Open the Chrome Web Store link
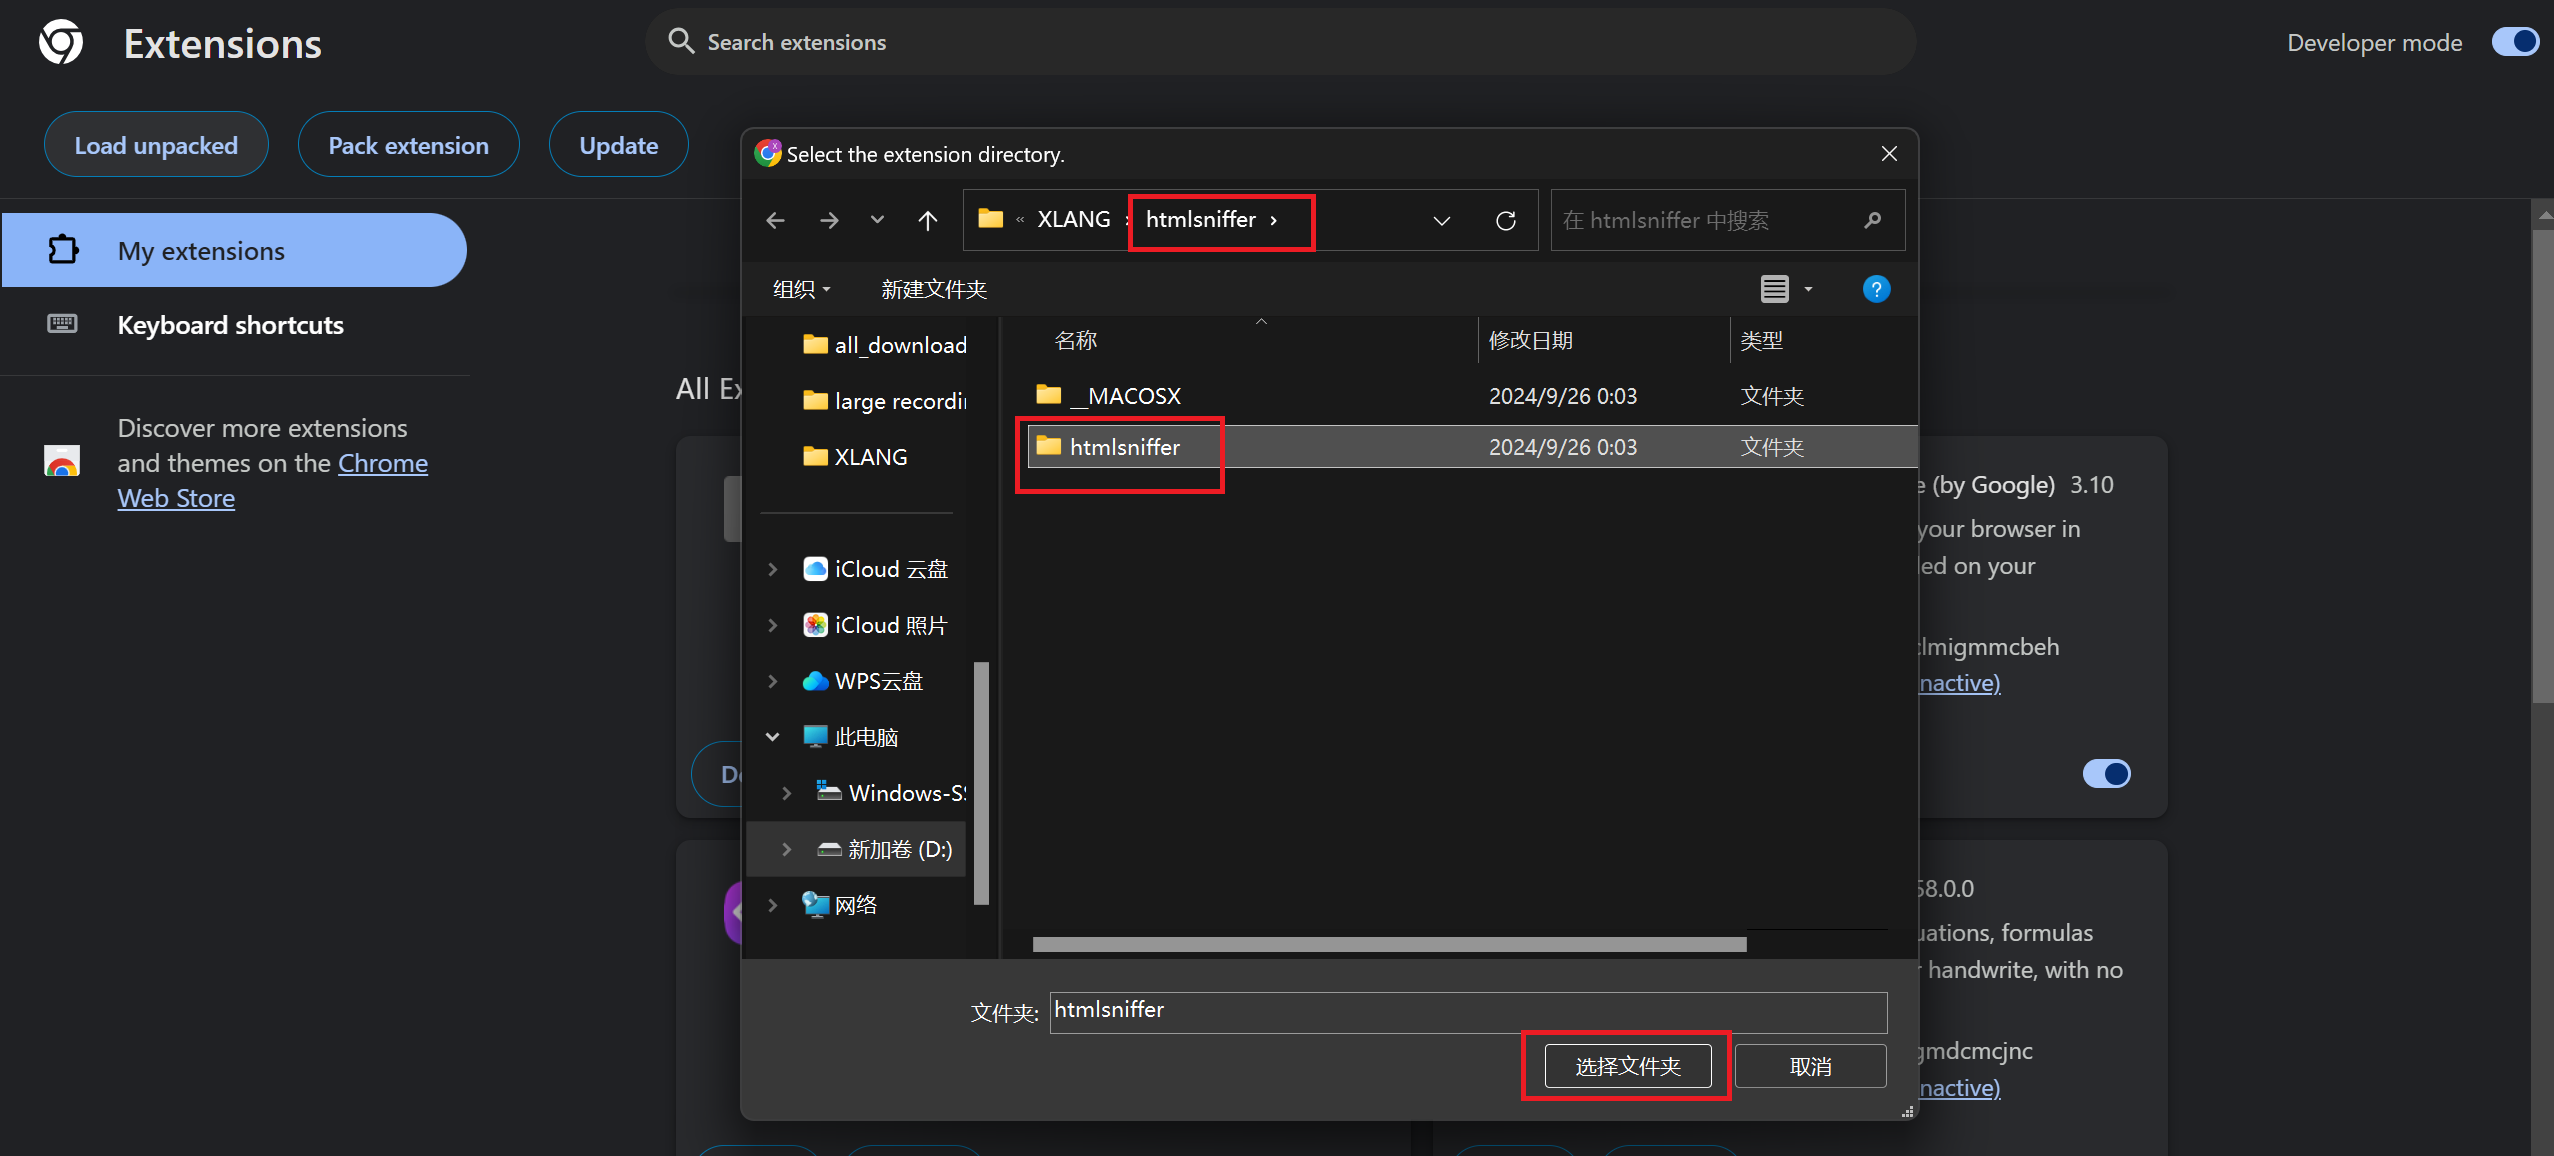This screenshot has height=1156, width=2554. pyautogui.click(x=382, y=464)
